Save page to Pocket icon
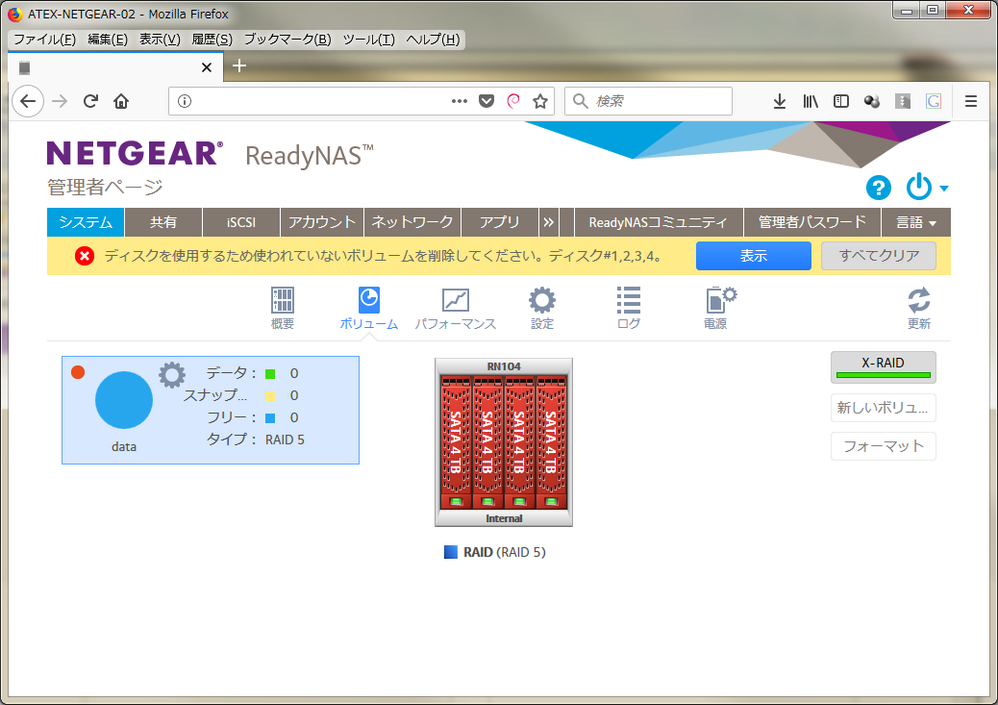998x705 pixels. tap(486, 101)
